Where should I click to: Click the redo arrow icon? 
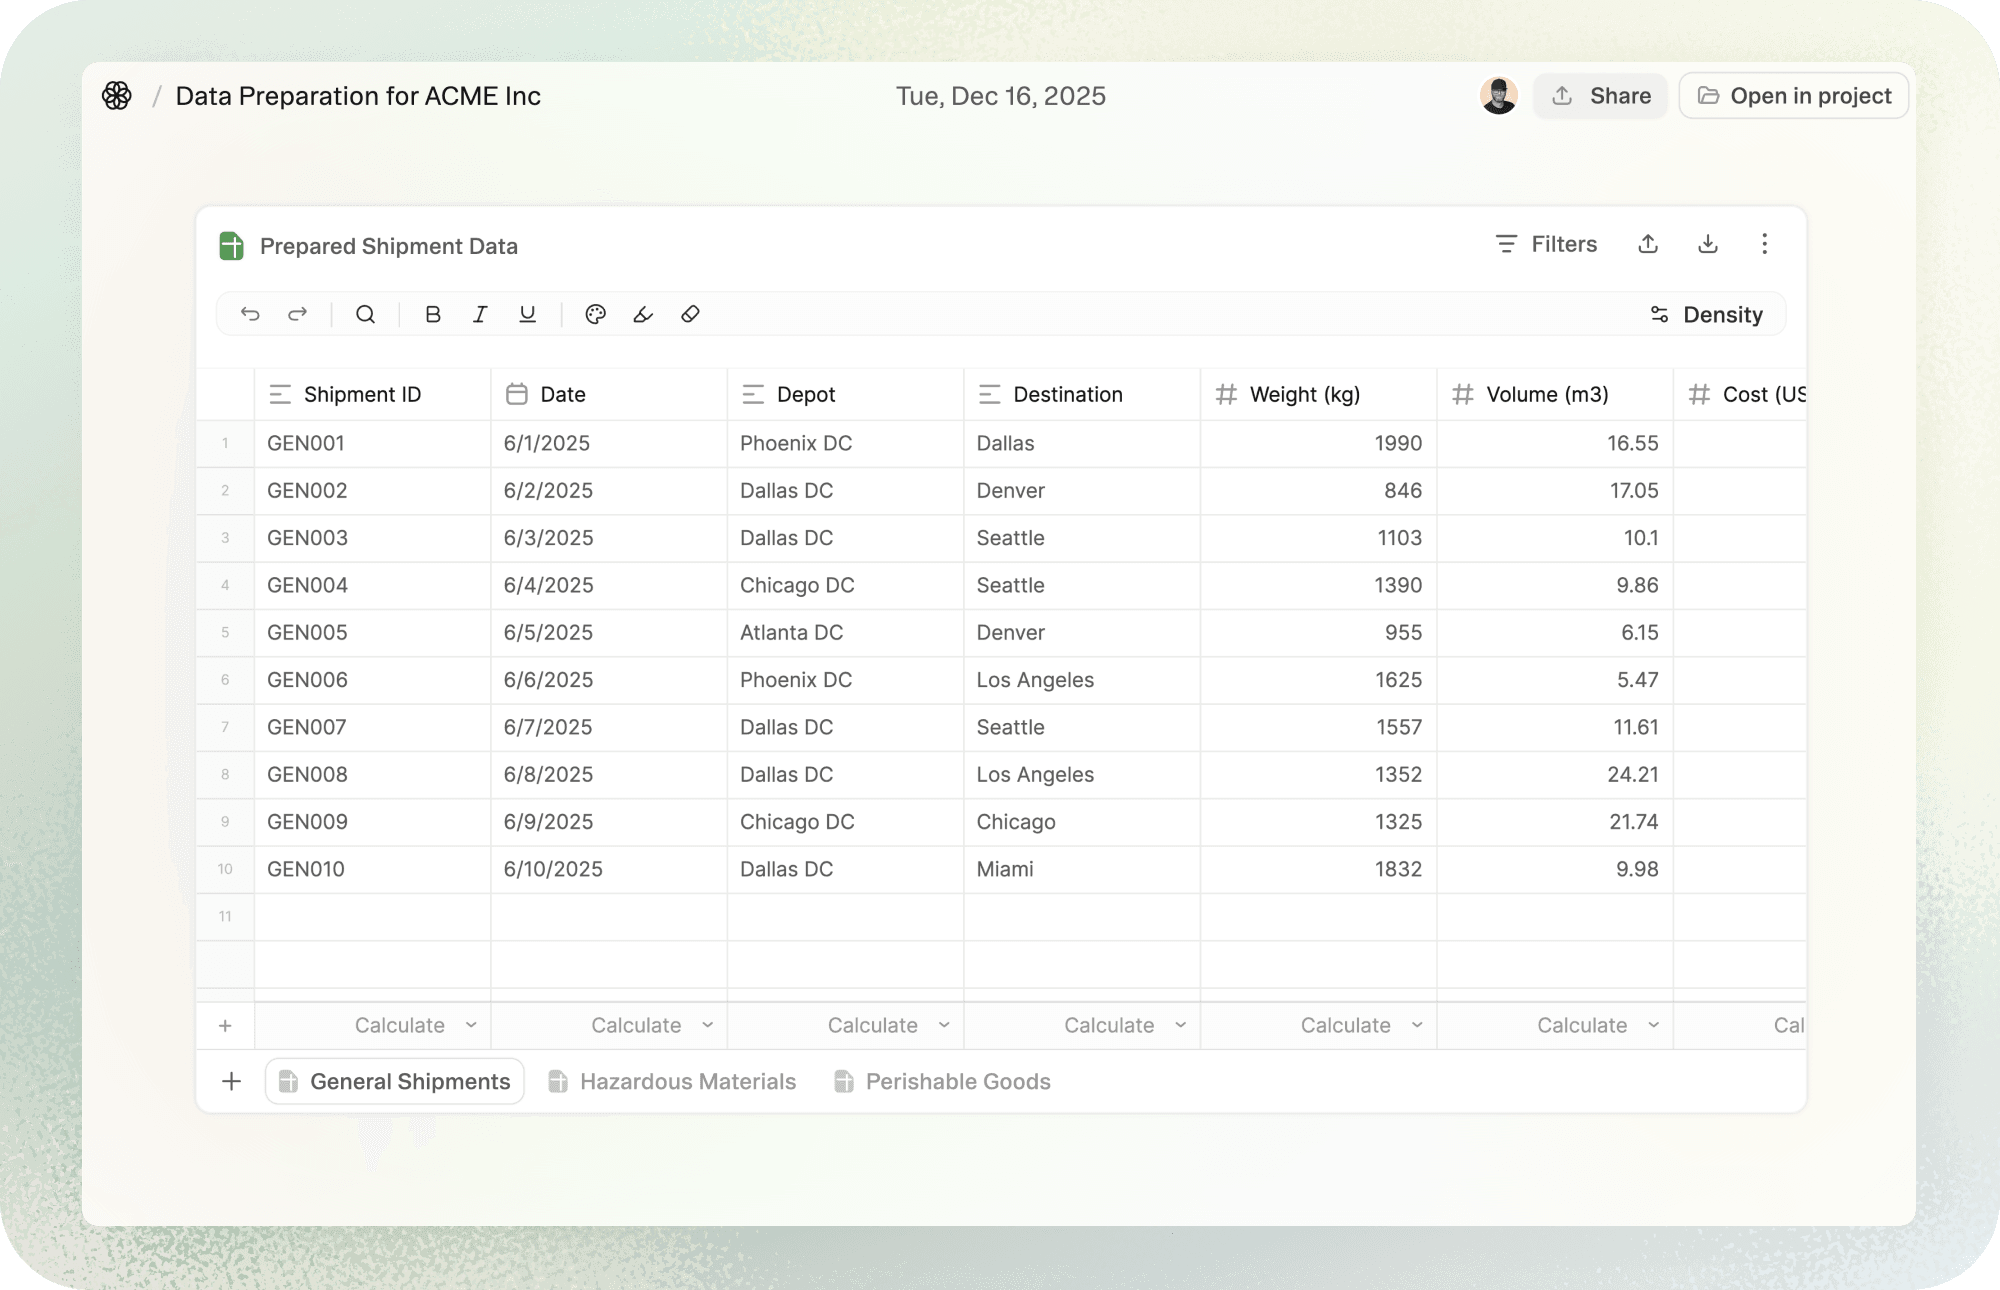tap(297, 314)
